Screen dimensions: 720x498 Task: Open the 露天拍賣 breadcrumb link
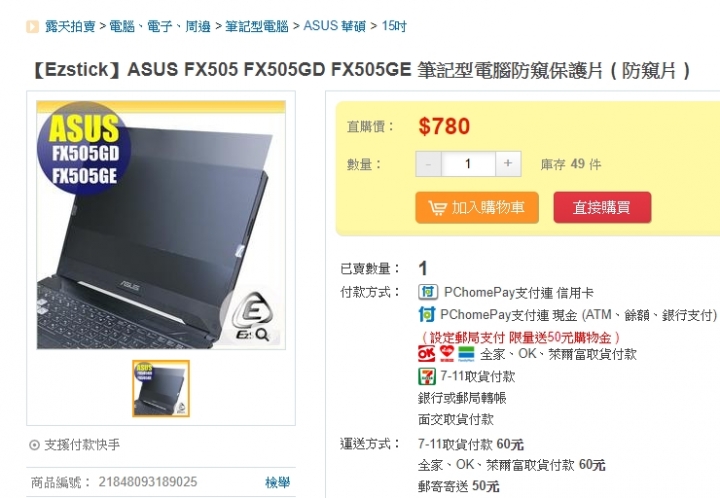point(70,26)
